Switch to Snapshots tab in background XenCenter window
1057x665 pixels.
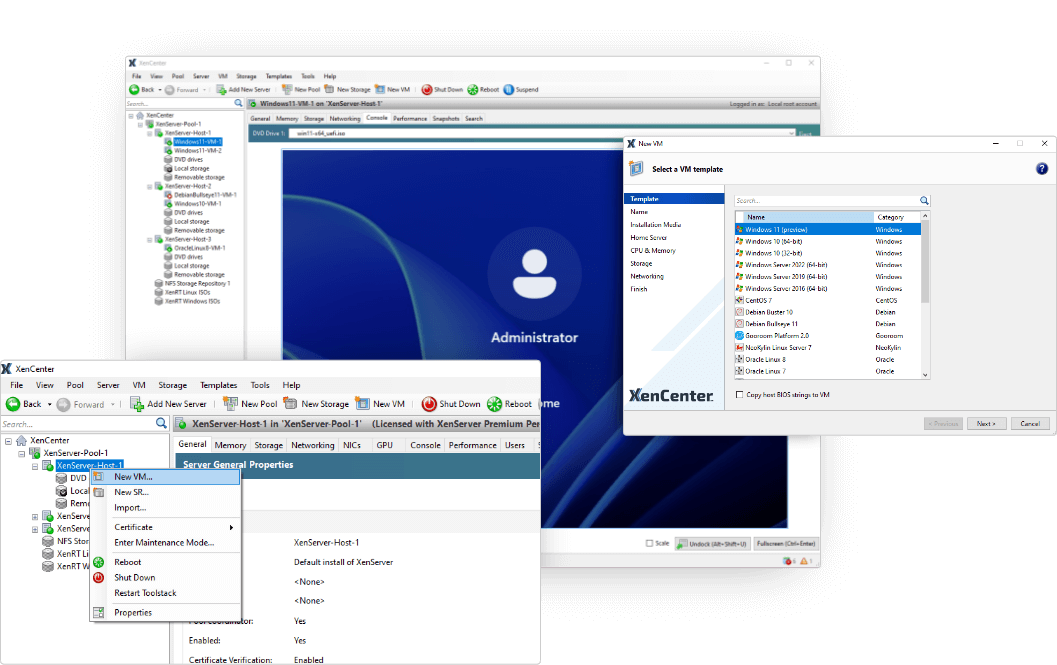[x=446, y=119]
